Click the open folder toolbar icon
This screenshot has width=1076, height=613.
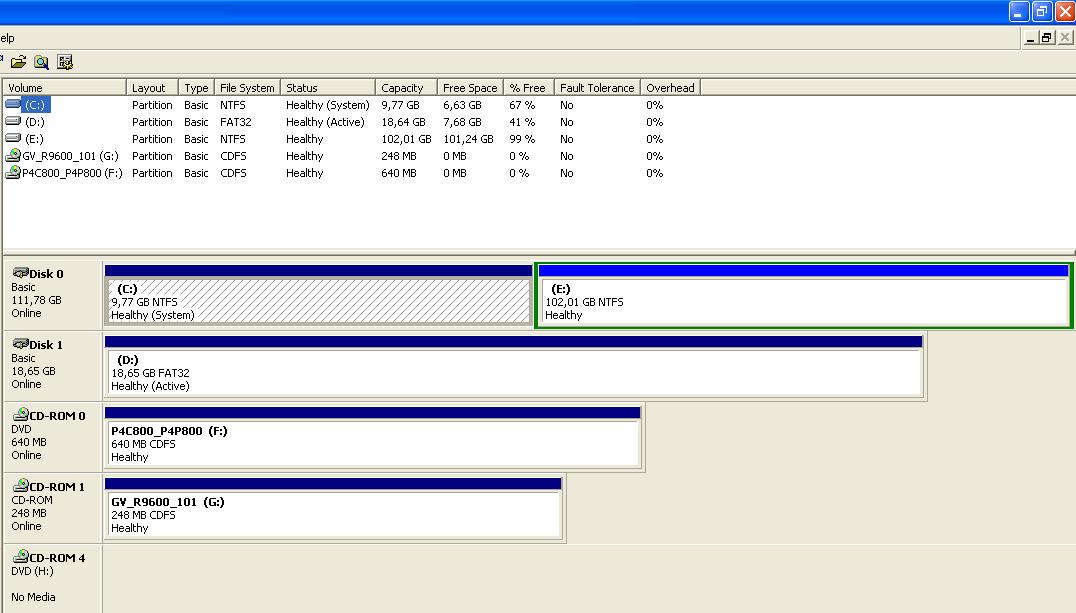click(x=18, y=62)
